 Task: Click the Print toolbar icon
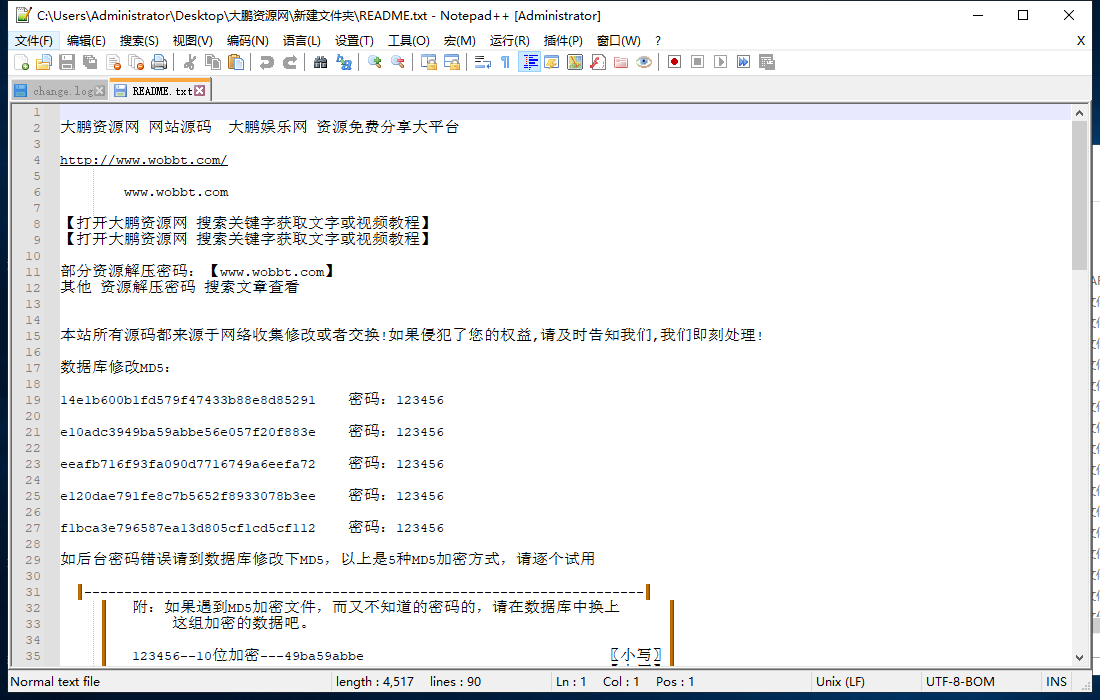click(158, 62)
